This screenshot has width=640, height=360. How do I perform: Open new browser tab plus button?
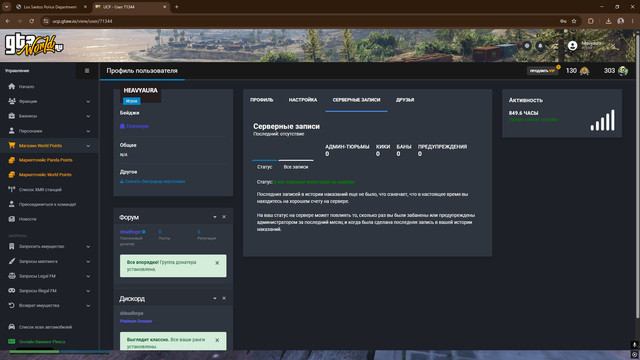[x=177, y=7]
